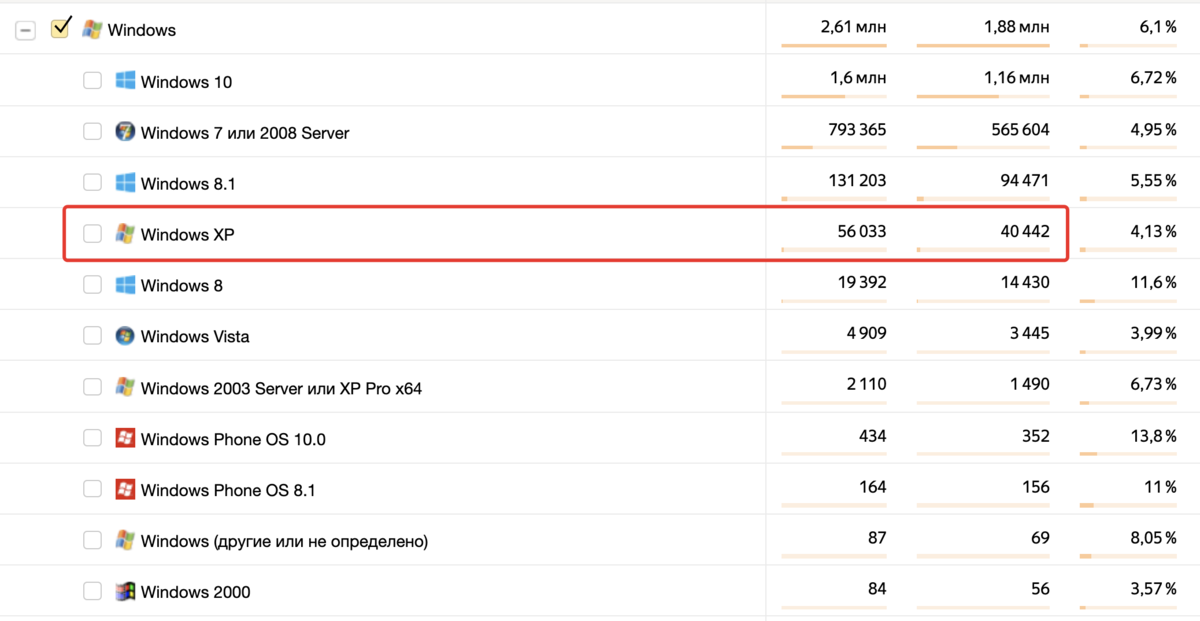This screenshot has height=621, width=1200.
Task: Click the Windows 7 orb icon
Action: (x=125, y=131)
